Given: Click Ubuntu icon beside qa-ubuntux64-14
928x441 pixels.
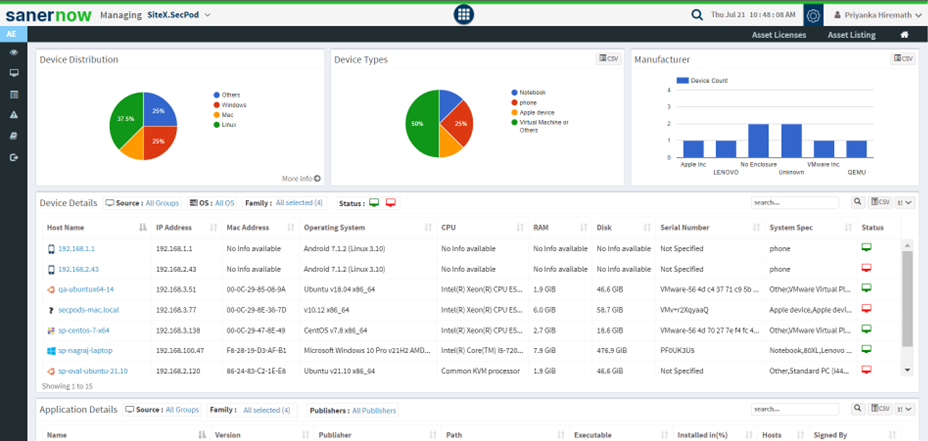Looking at the screenshot, I should (x=51, y=289).
